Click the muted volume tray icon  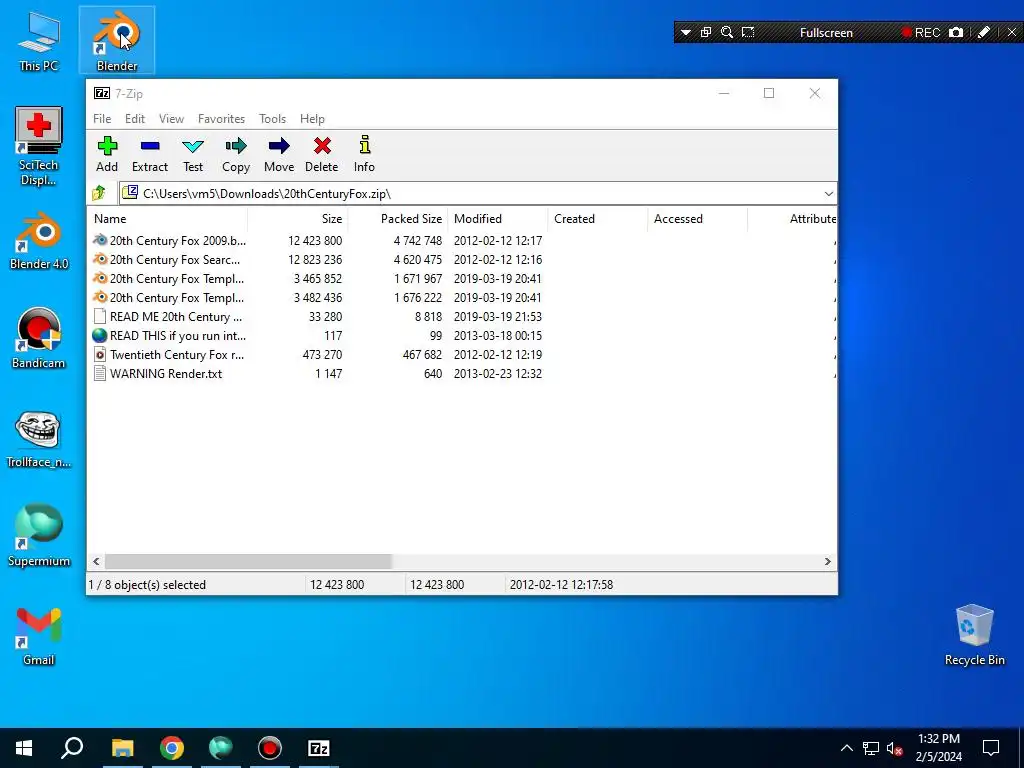(894, 748)
